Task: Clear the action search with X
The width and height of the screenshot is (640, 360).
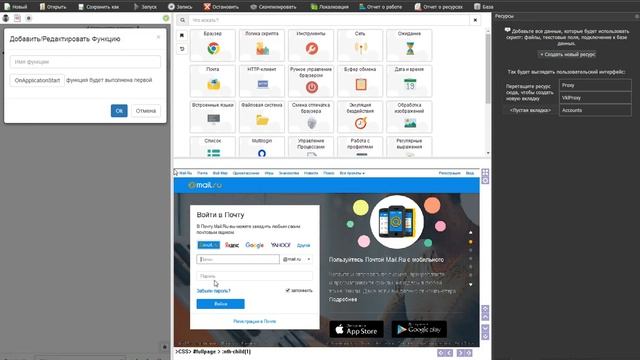Action: [x=475, y=20]
